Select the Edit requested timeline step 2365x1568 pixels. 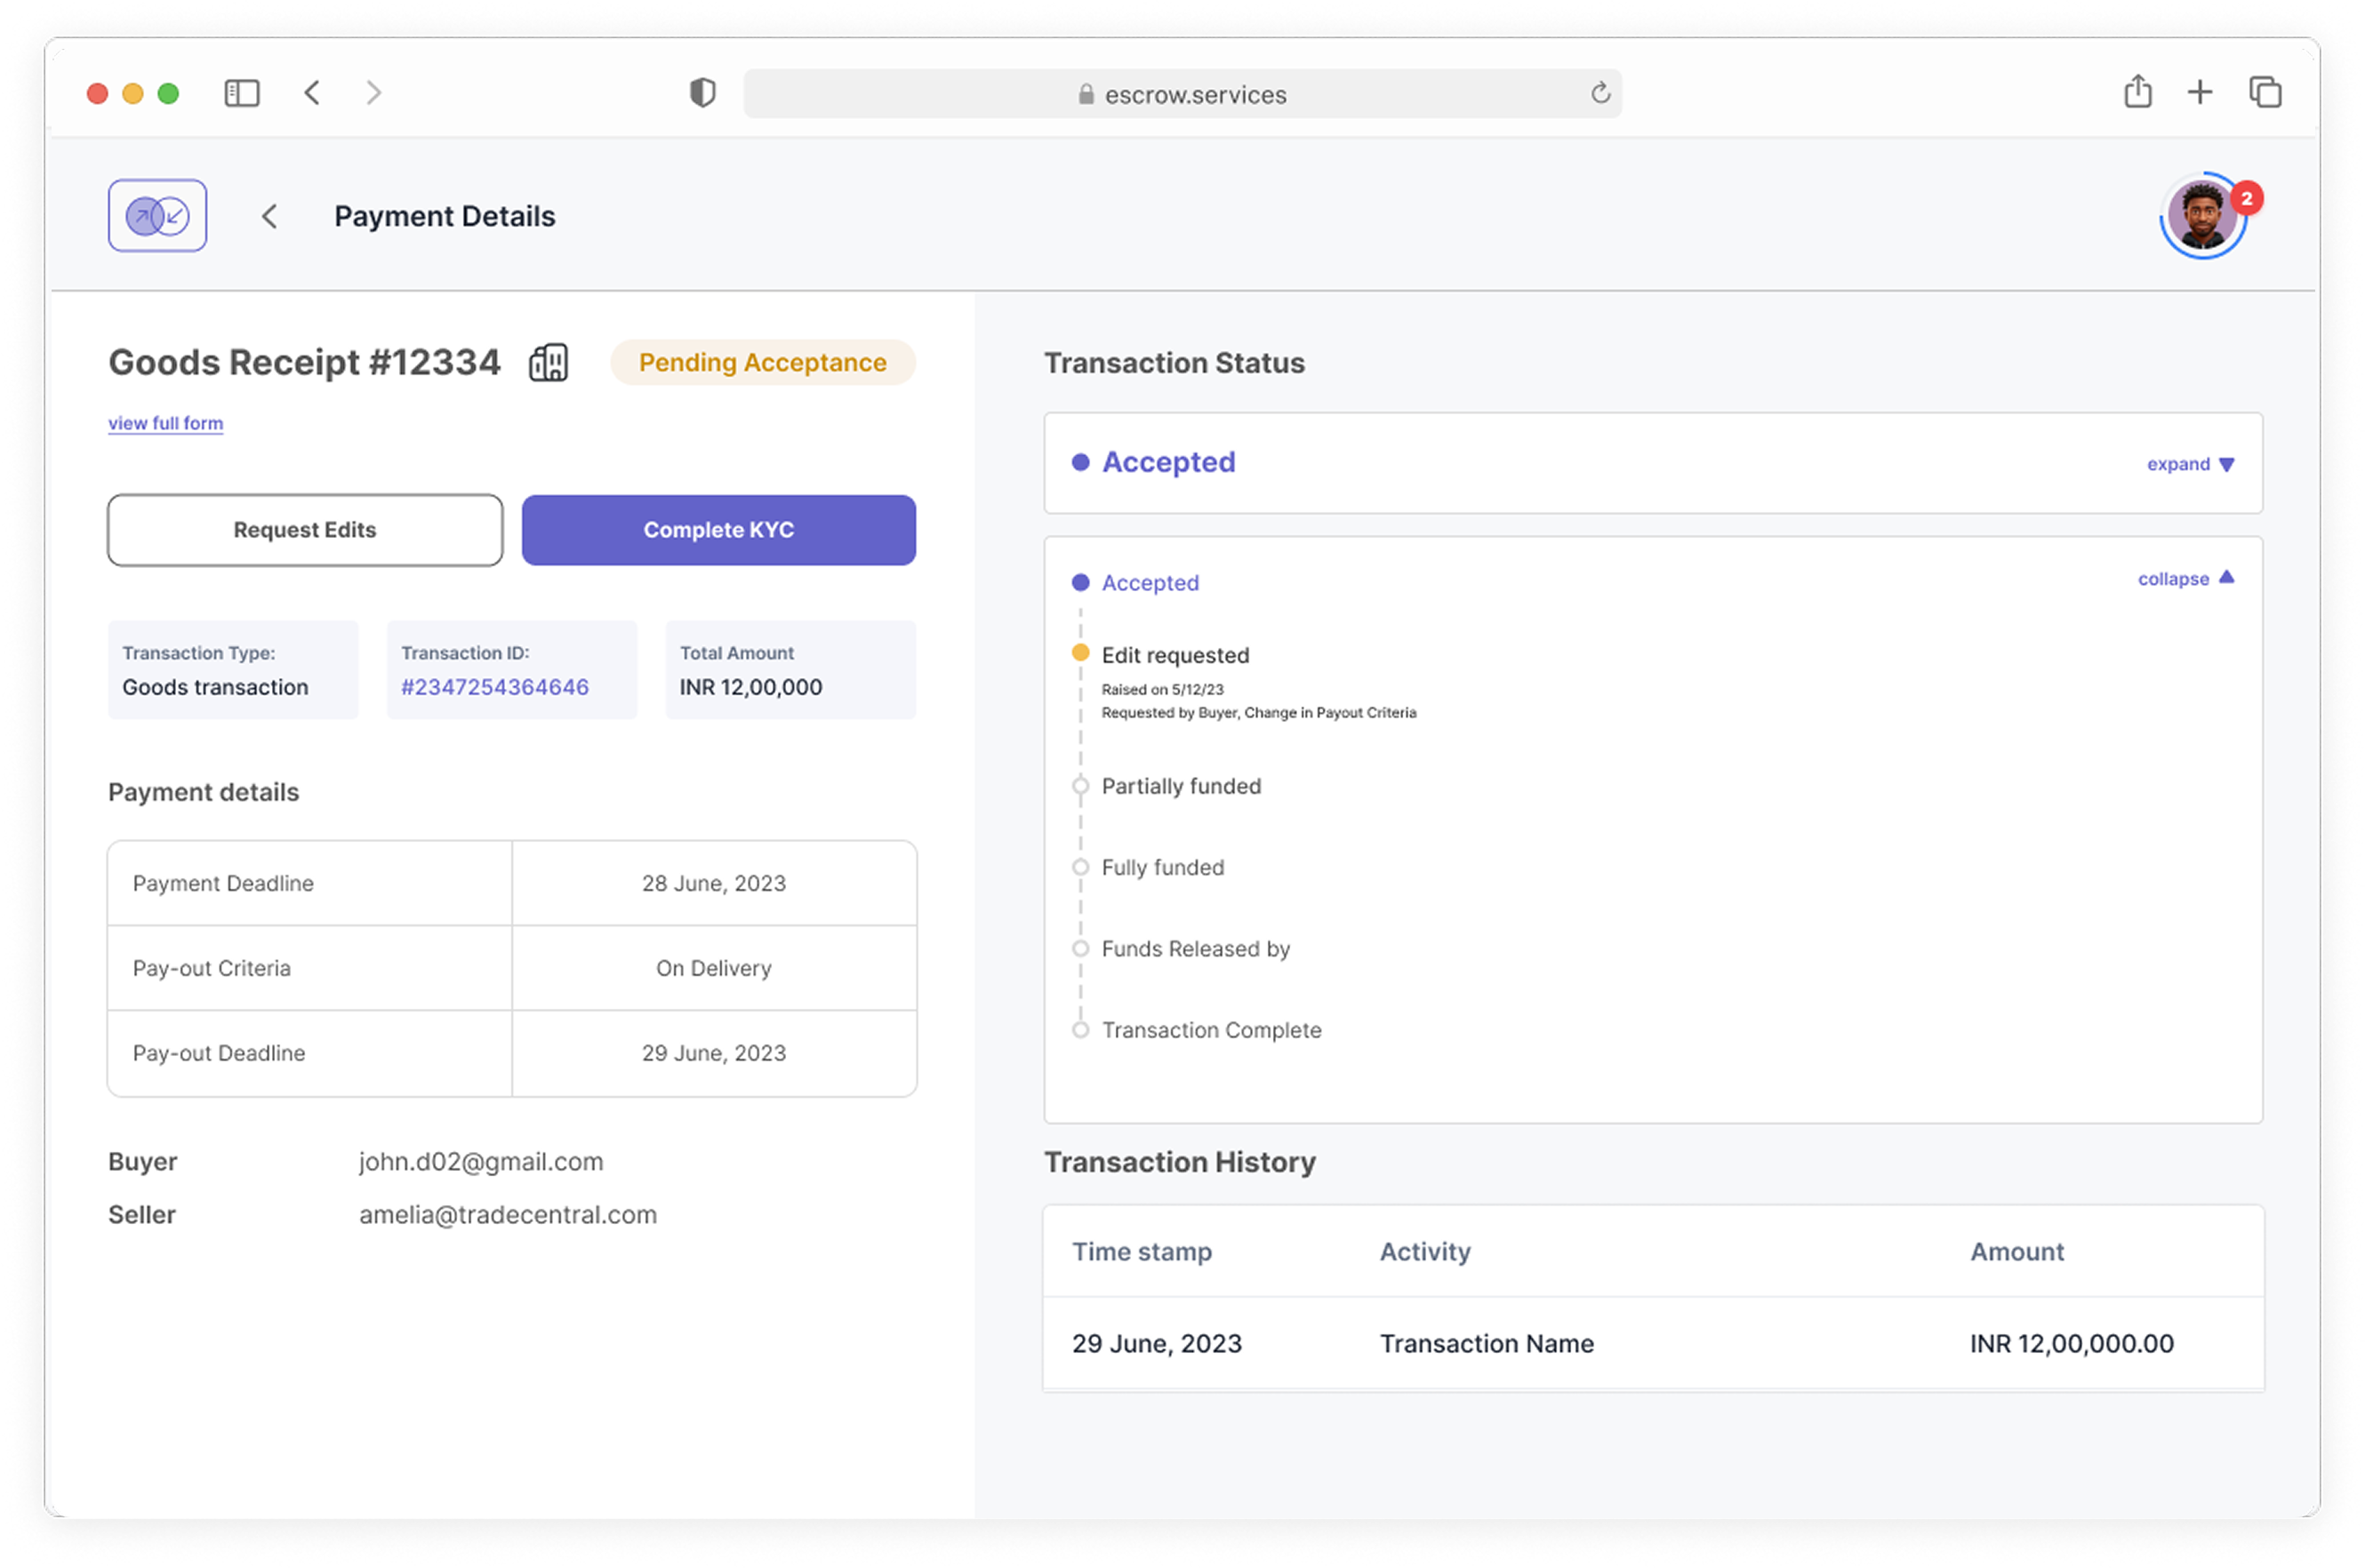pos(1175,655)
